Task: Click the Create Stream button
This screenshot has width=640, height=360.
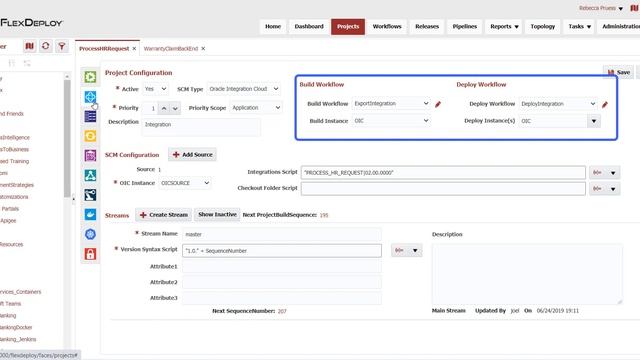Action: click(x=164, y=215)
